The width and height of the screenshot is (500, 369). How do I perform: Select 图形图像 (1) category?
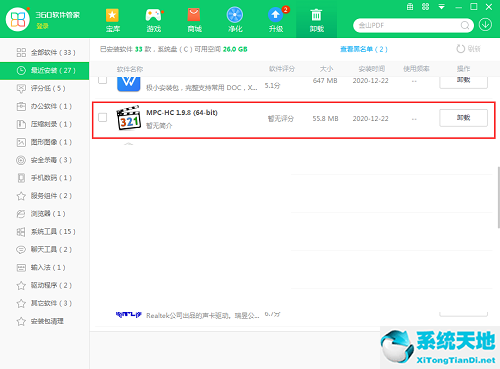coord(45,142)
